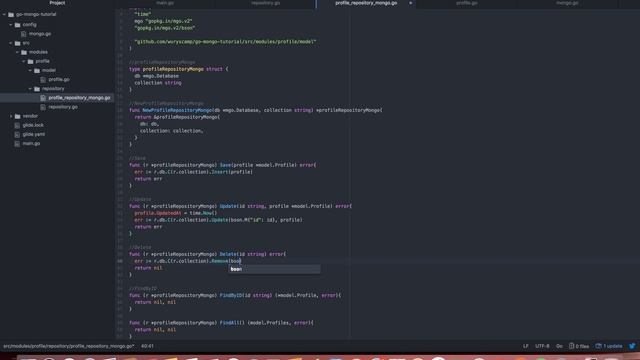Collapse the config folder arrow
Viewport: 640px width, 360px height.
(x=11, y=25)
